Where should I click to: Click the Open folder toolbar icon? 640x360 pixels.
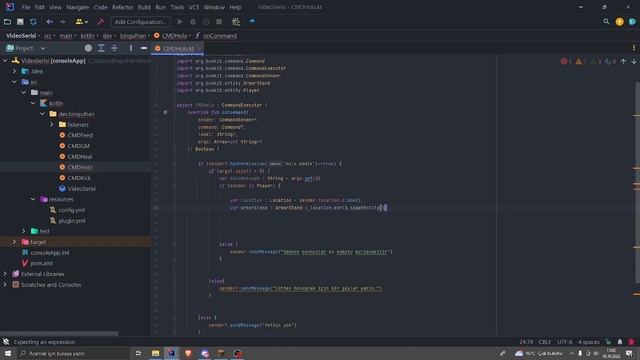(7, 22)
